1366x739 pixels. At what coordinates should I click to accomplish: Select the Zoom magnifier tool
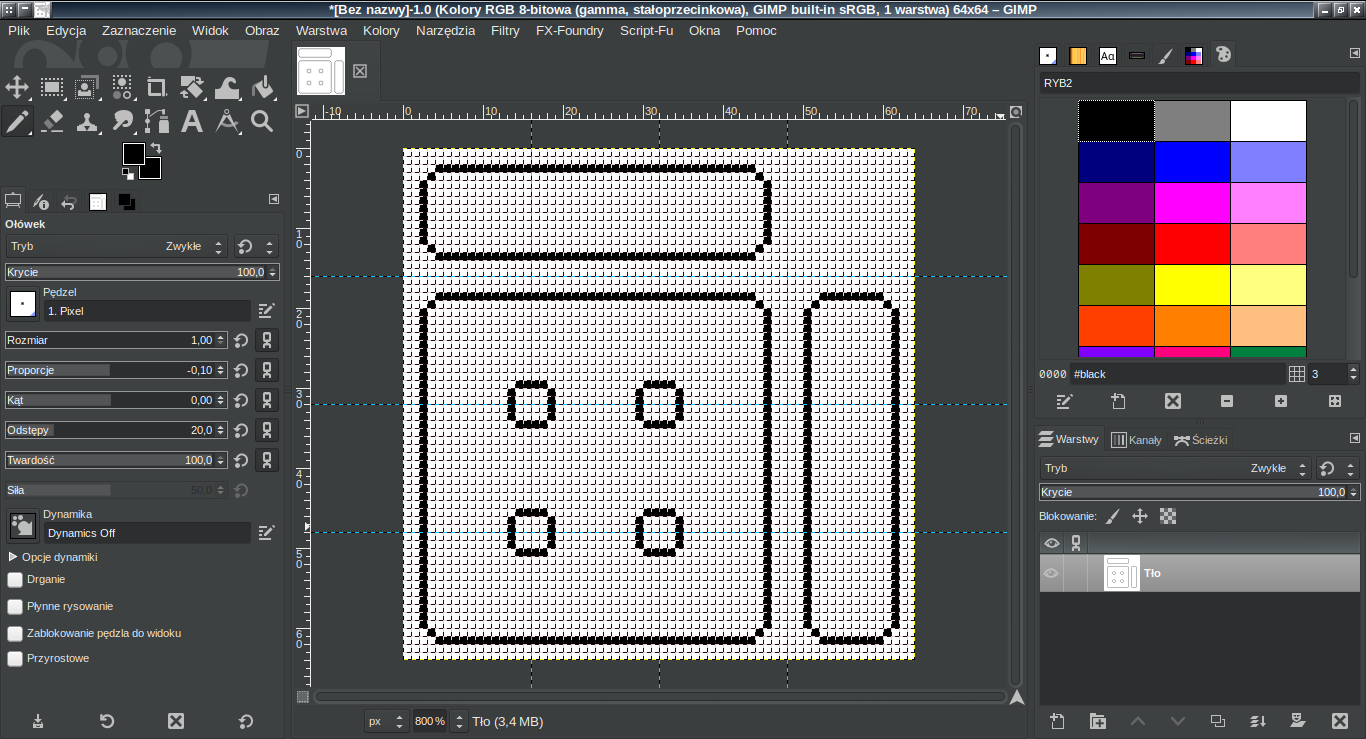tap(262, 122)
